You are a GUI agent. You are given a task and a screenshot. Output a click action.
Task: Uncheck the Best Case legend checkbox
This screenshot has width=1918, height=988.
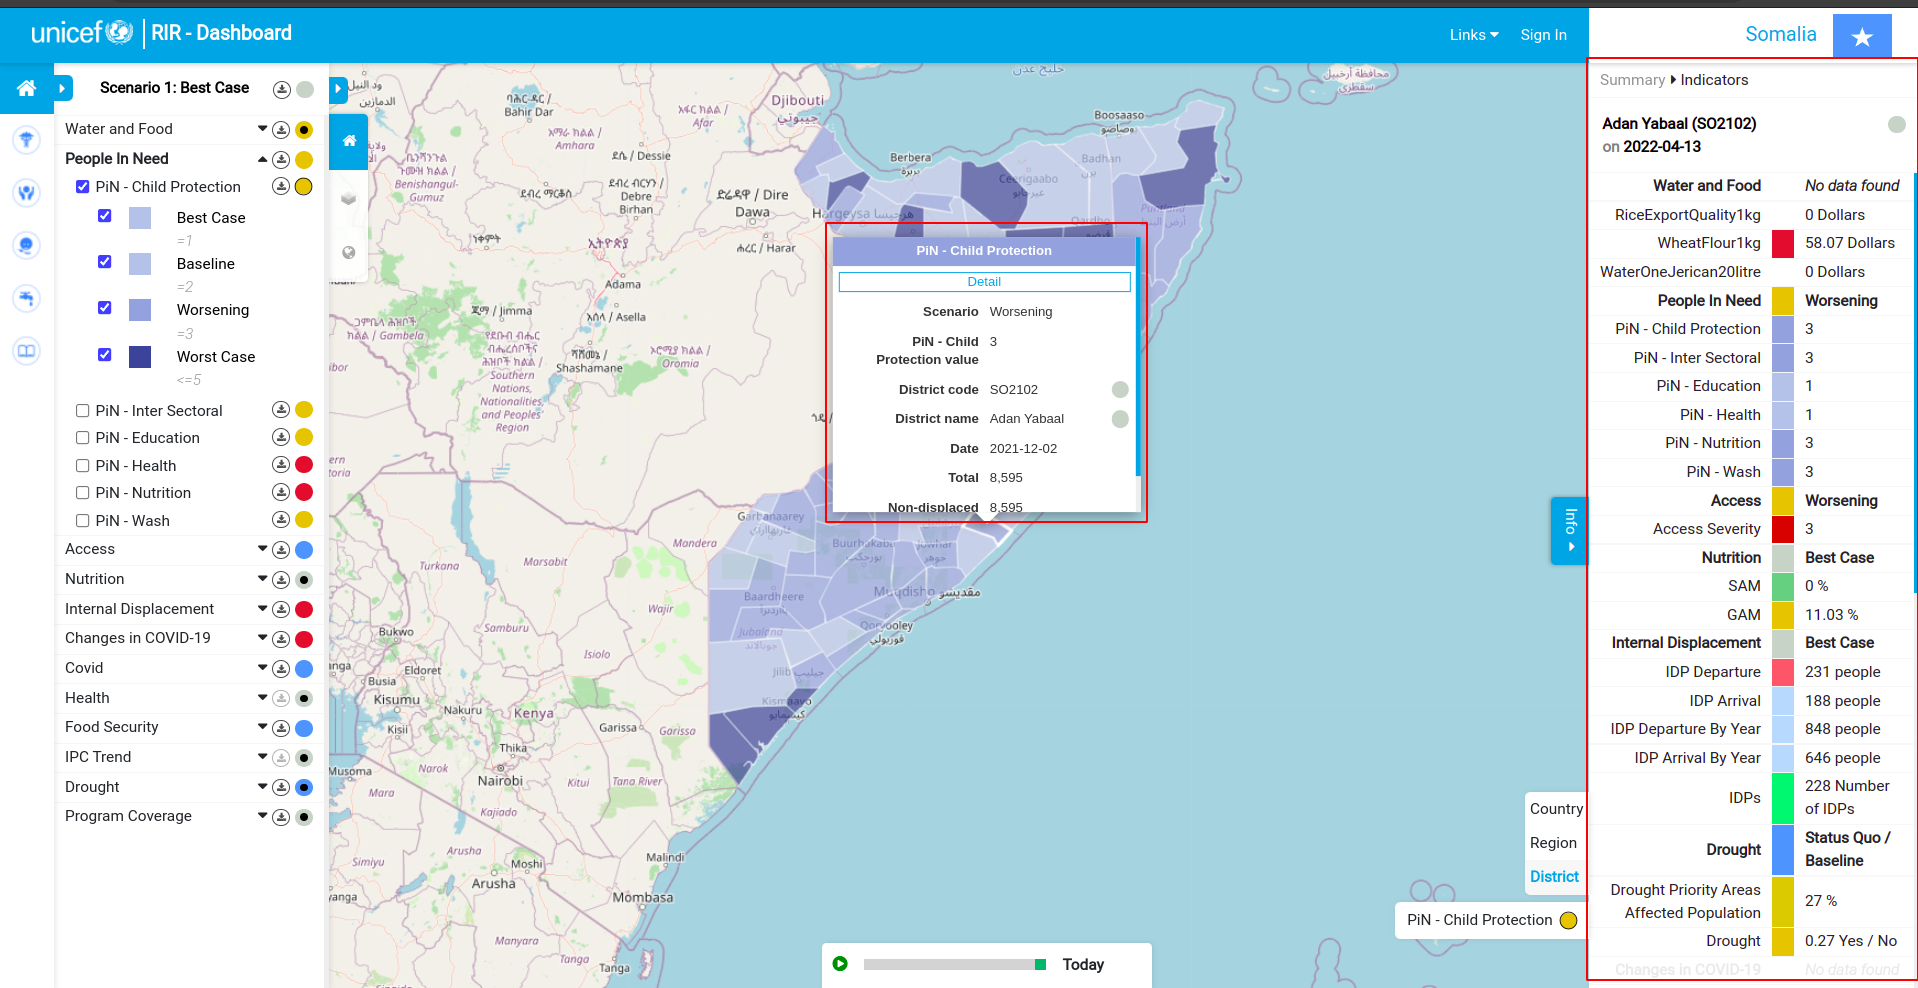[105, 216]
